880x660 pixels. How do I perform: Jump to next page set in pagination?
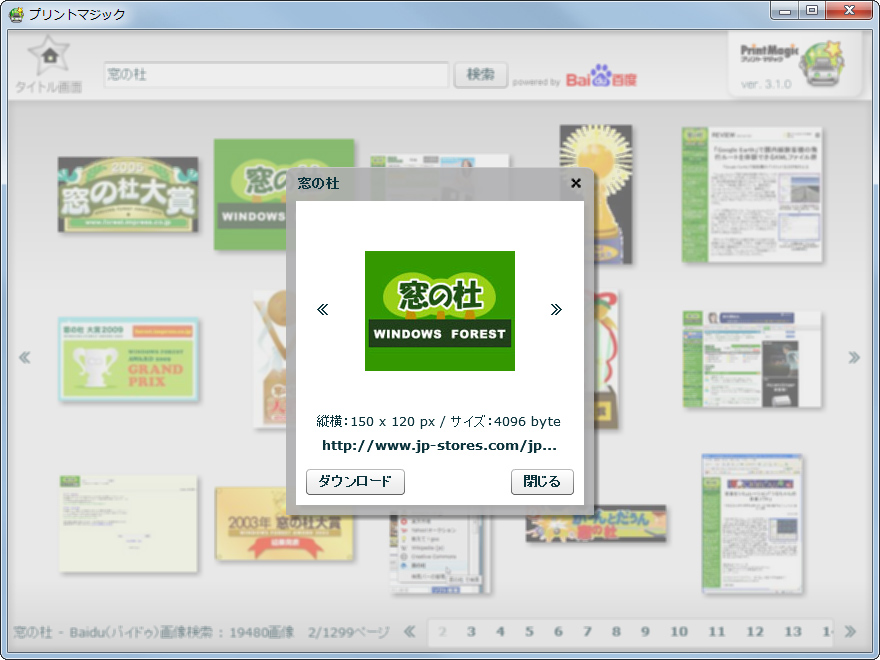pos(850,631)
